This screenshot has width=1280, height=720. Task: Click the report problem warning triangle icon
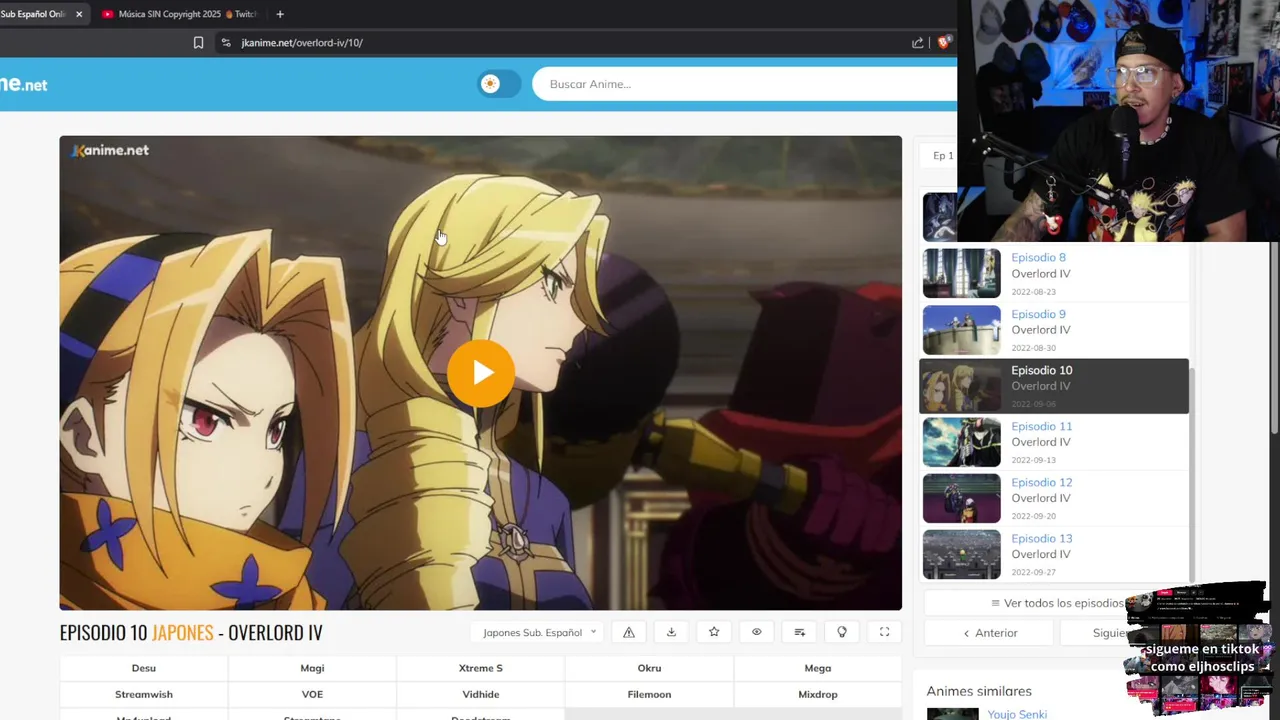[x=629, y=632]
